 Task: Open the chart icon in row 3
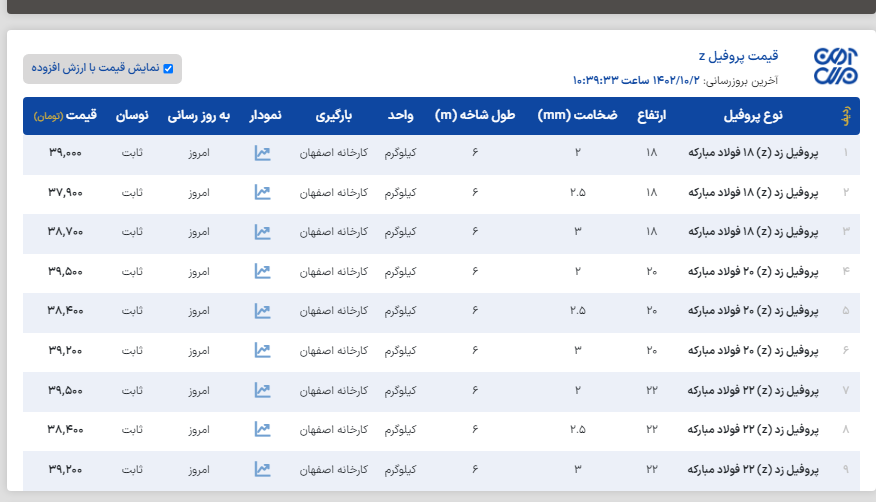coord(262,232)
